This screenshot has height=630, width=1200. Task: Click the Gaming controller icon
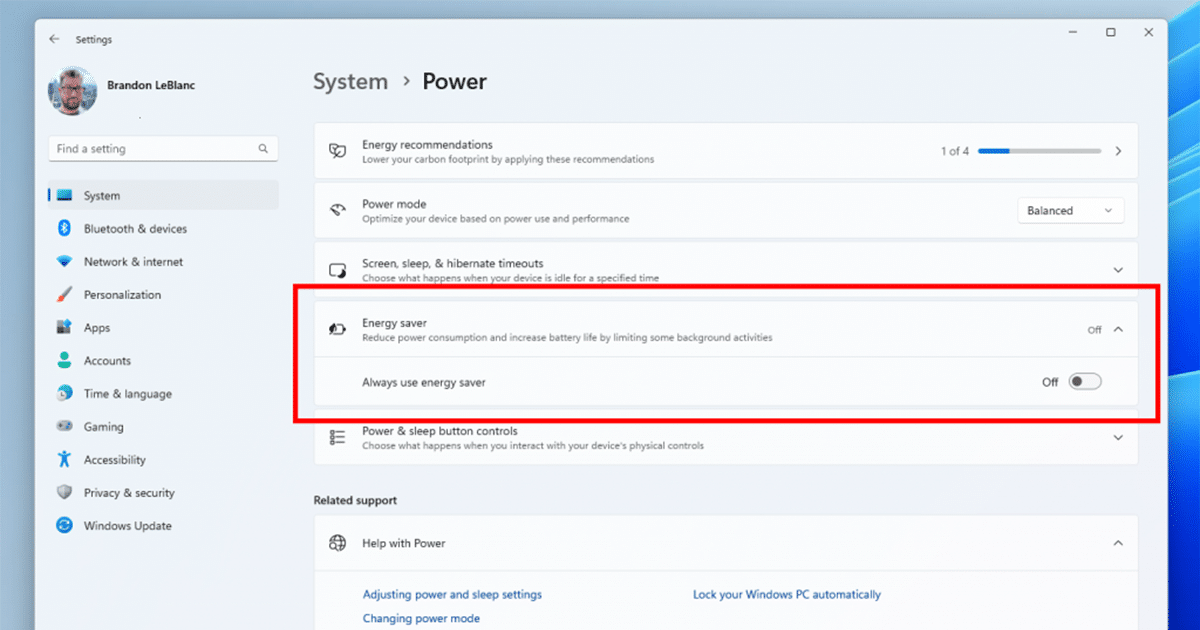point(64,427)
